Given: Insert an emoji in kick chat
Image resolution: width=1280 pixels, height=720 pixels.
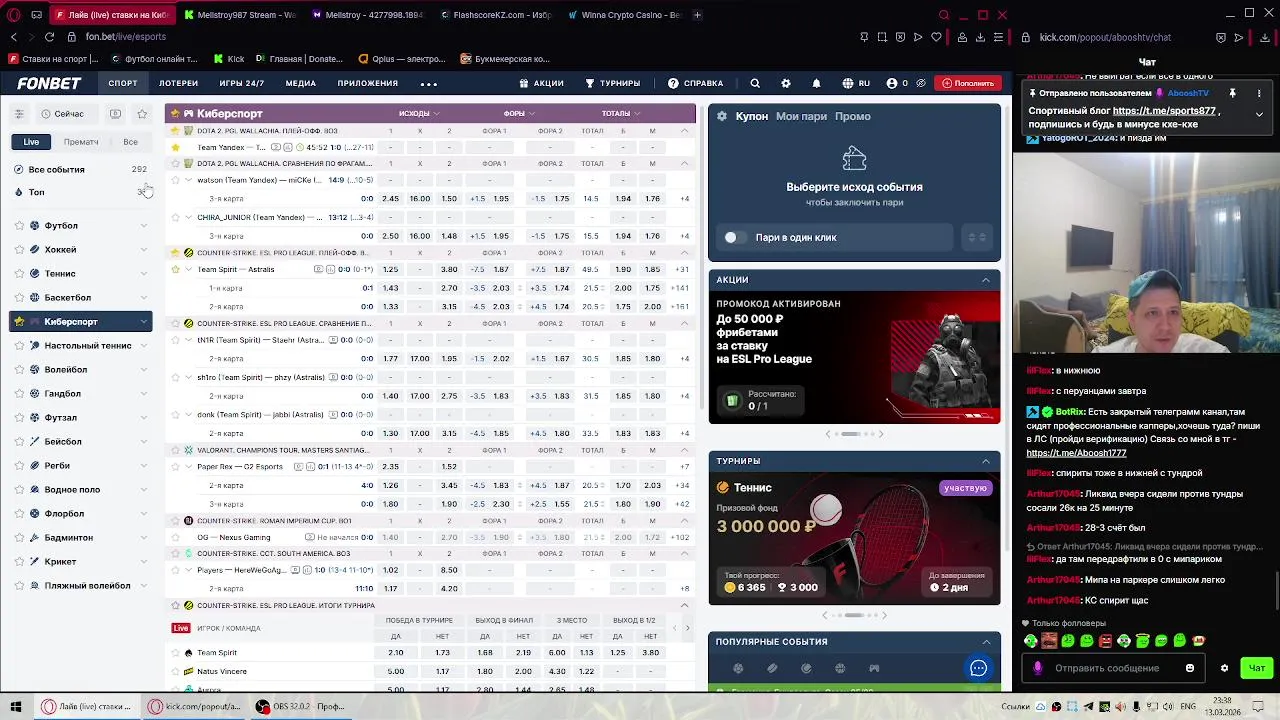Looking at the screenshot, I should pyautogui.click(x=1190, y=668).
